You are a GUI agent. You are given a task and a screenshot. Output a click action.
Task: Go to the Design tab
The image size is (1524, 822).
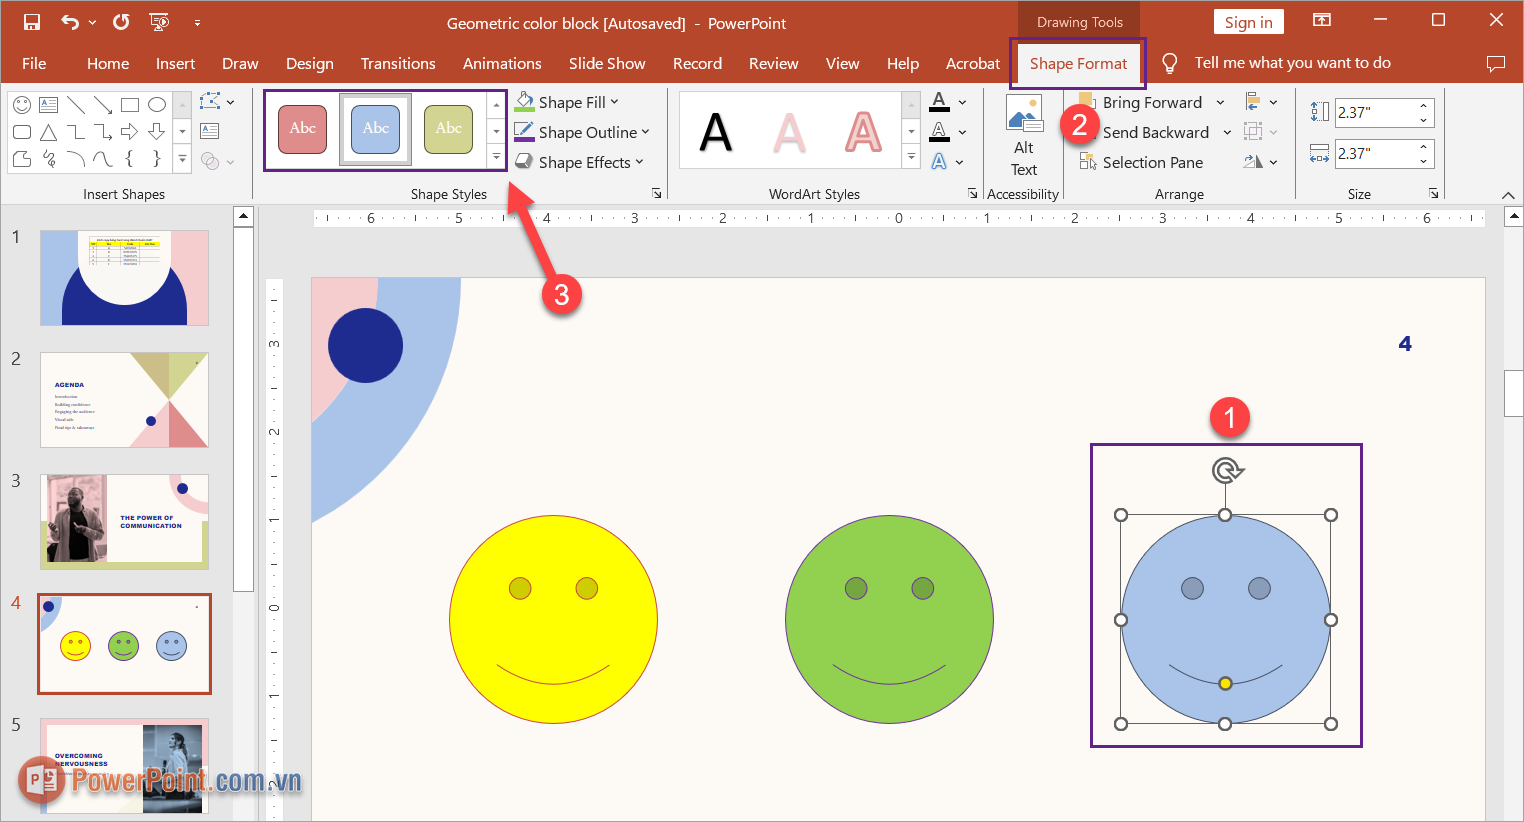coord(310,63)
